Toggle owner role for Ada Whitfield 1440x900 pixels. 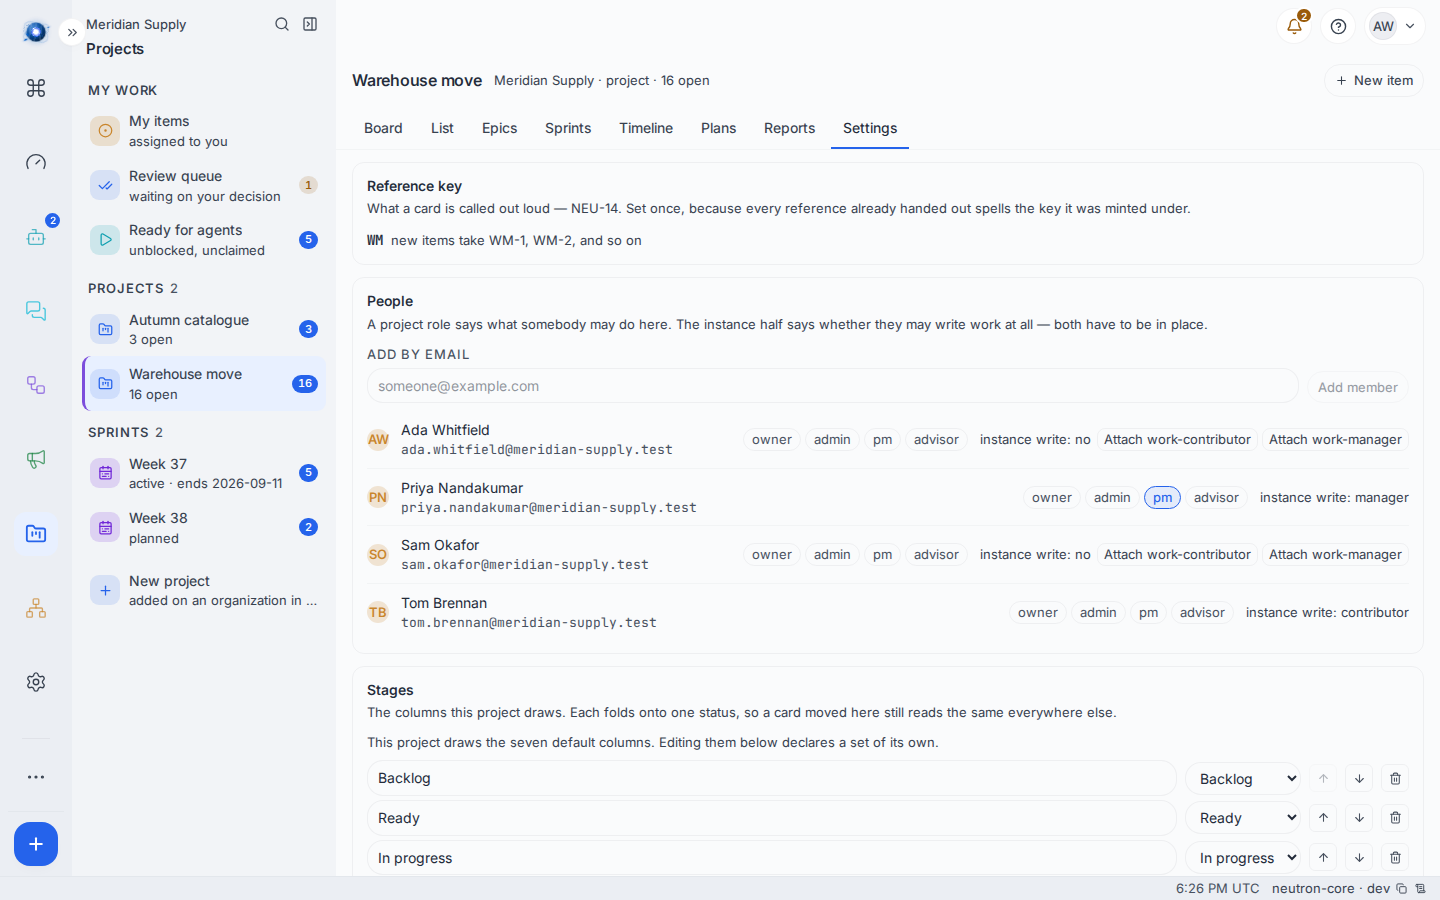771,440
